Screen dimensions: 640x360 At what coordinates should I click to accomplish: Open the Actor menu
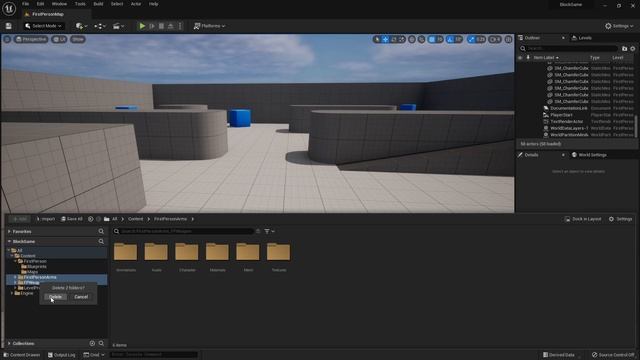point(136,4)
